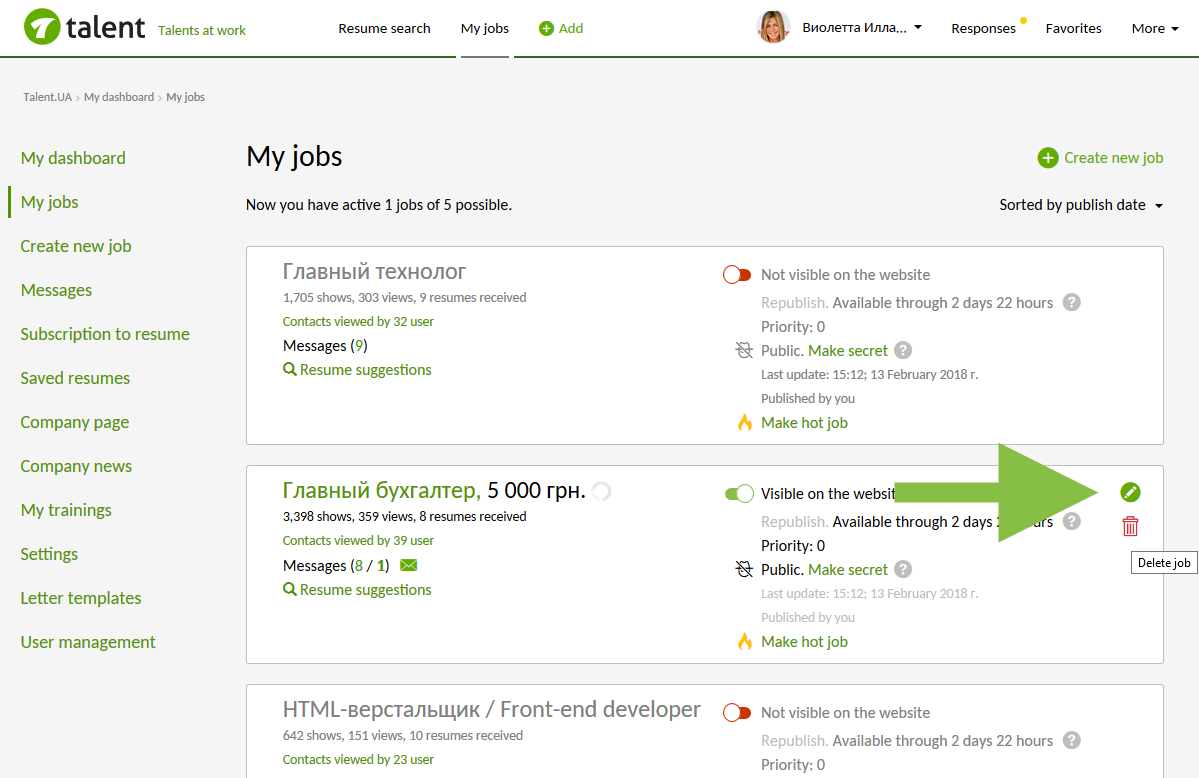This screenshot has width=1199, height=778.
Task: Click help icon next to first Republish availability
Action: coord(1071,302)
